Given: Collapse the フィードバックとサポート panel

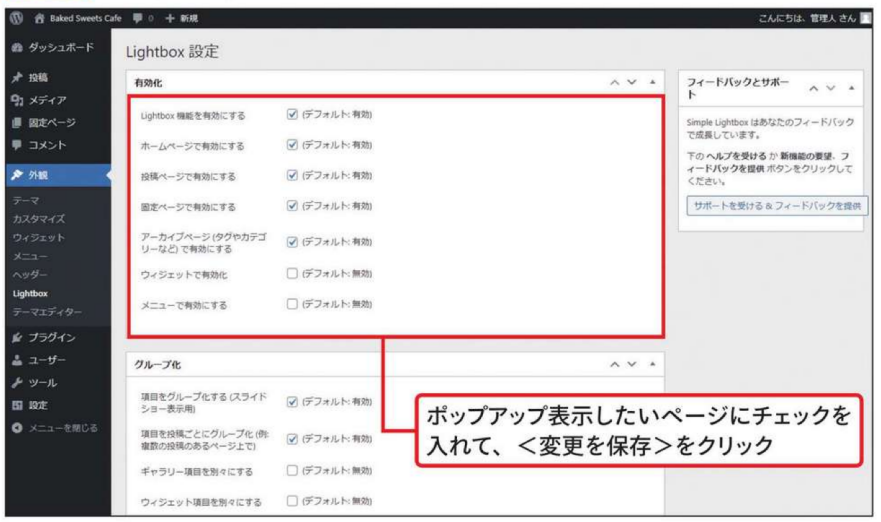Looking at the screenshot, I should 851,87.
